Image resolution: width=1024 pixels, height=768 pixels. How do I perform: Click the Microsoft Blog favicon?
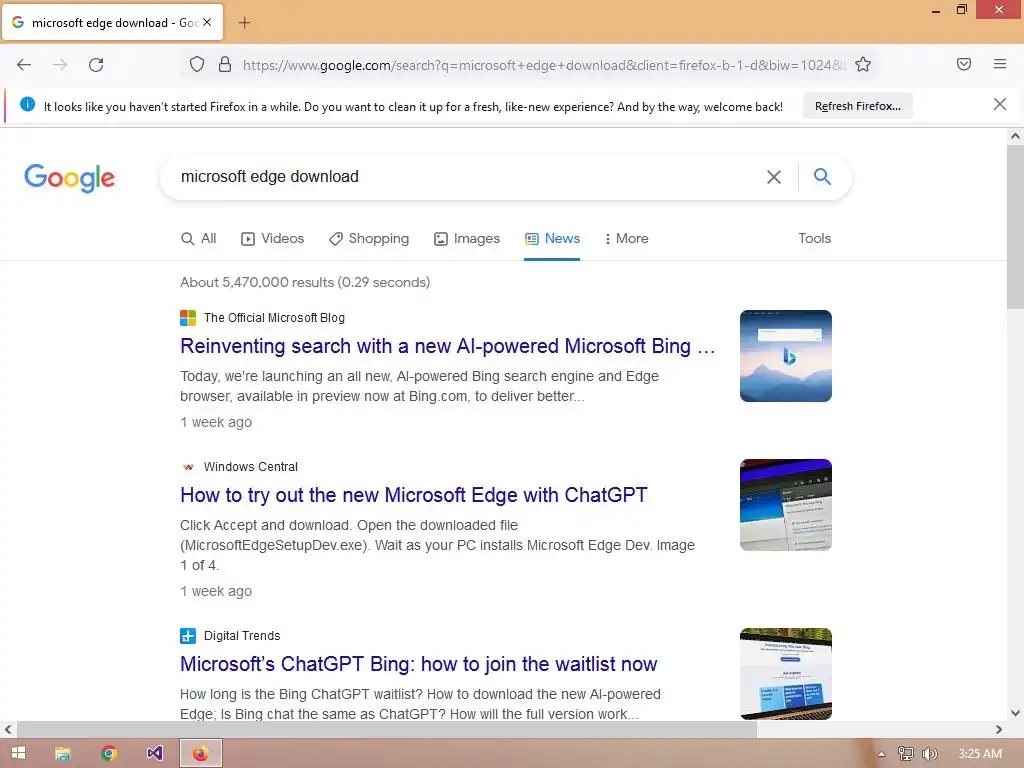[x=188, y=318]
